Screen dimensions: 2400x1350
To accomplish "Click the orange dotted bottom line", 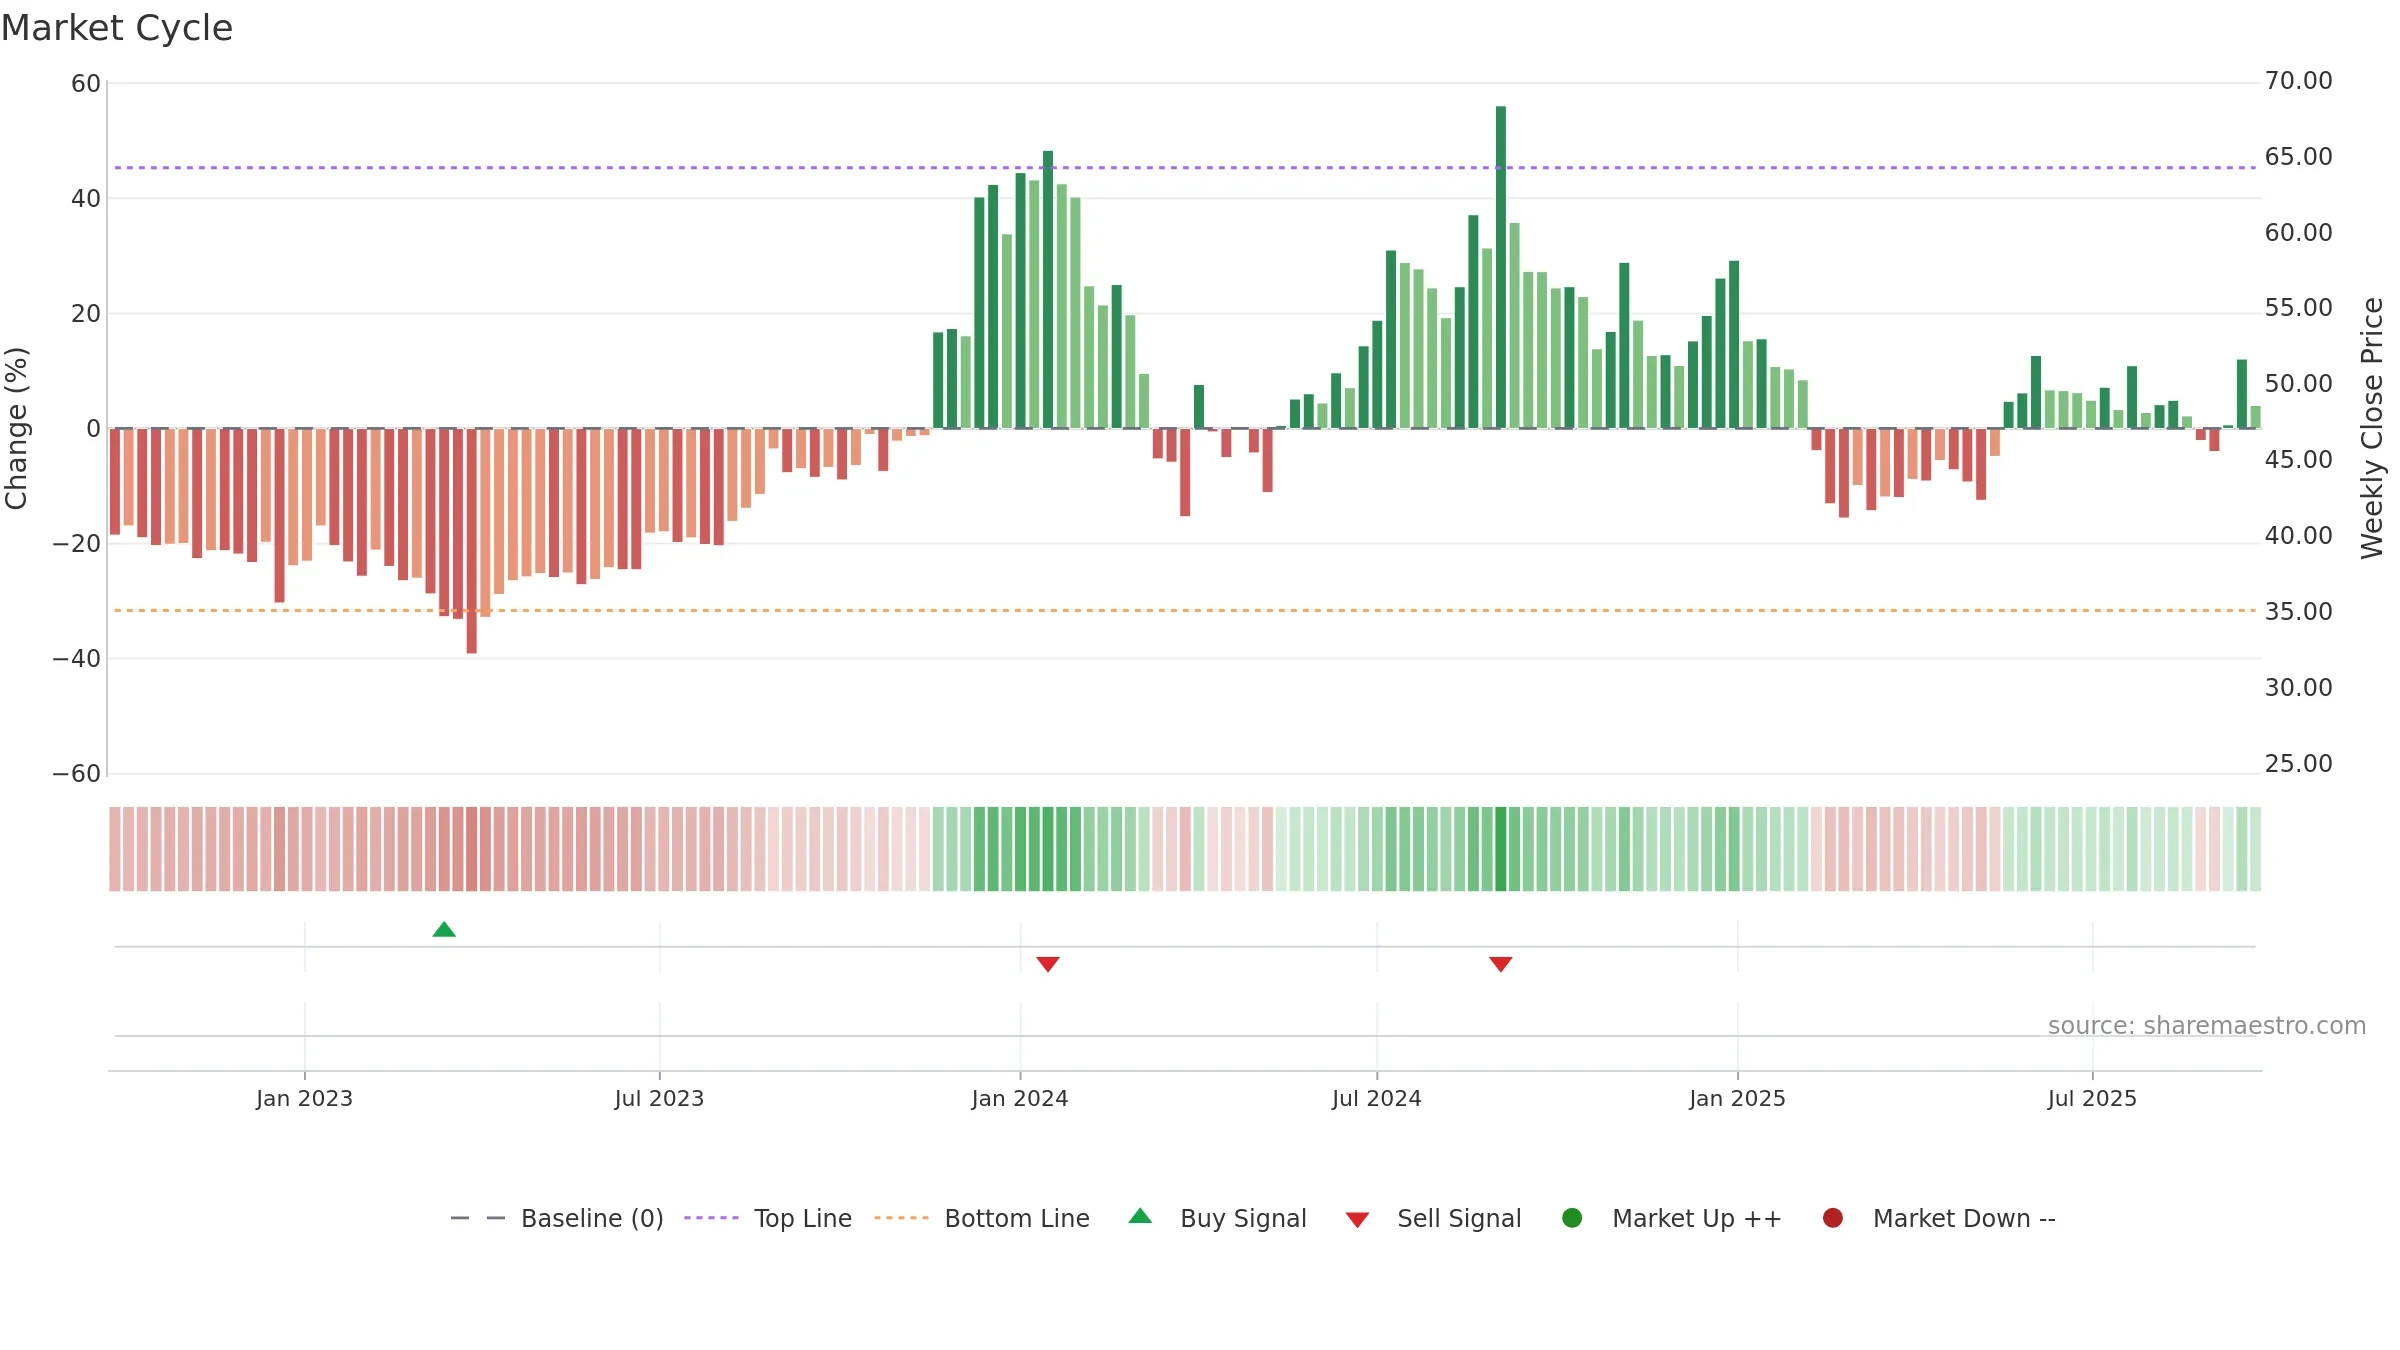I will 1185,610.
